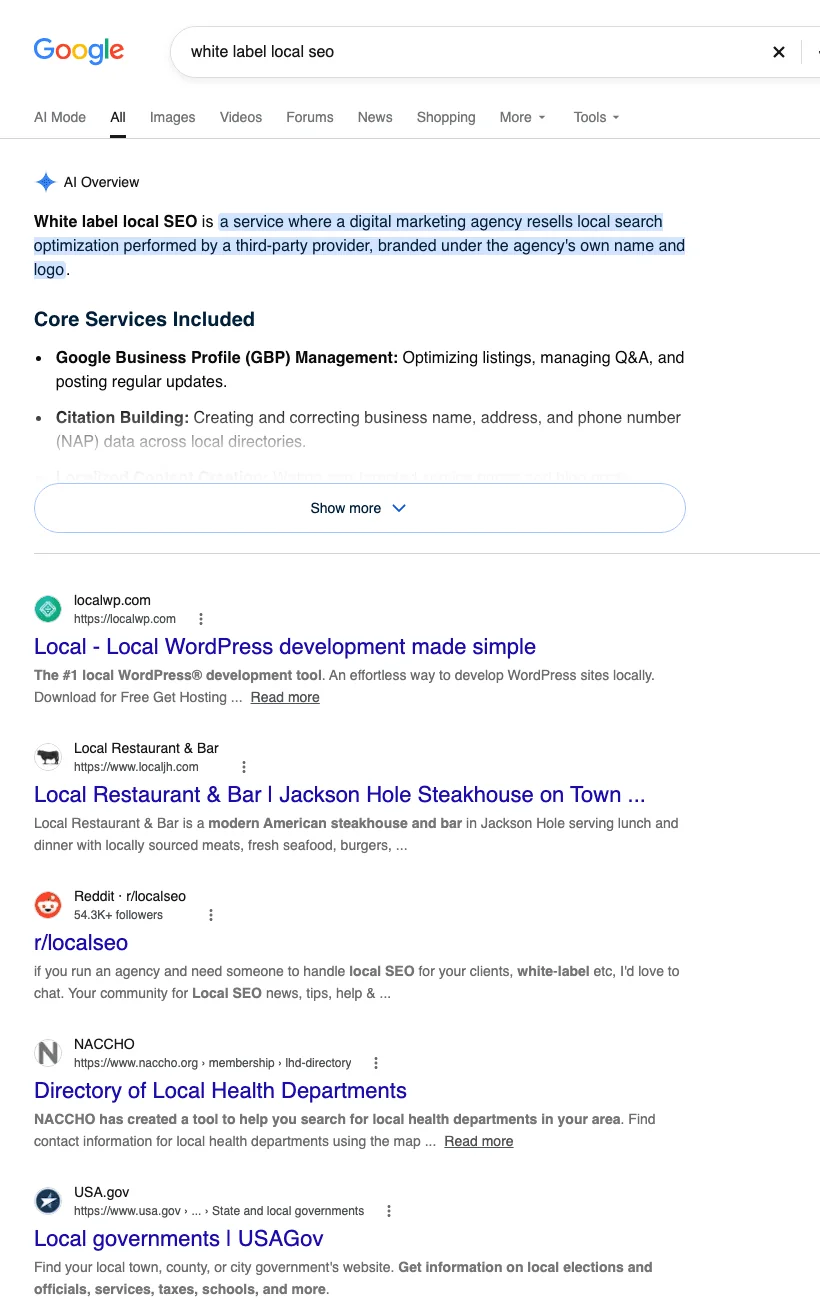Click Read more under the localwp.com result
The image size is (820, 1300).
(285, 697)
